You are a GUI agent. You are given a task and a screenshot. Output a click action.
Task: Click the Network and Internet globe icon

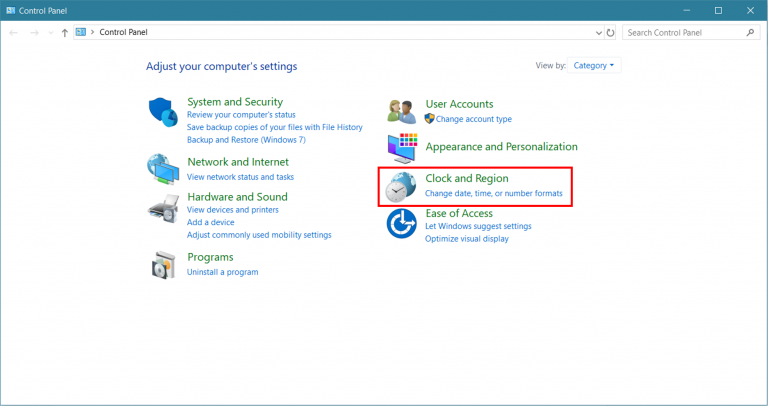163,168
